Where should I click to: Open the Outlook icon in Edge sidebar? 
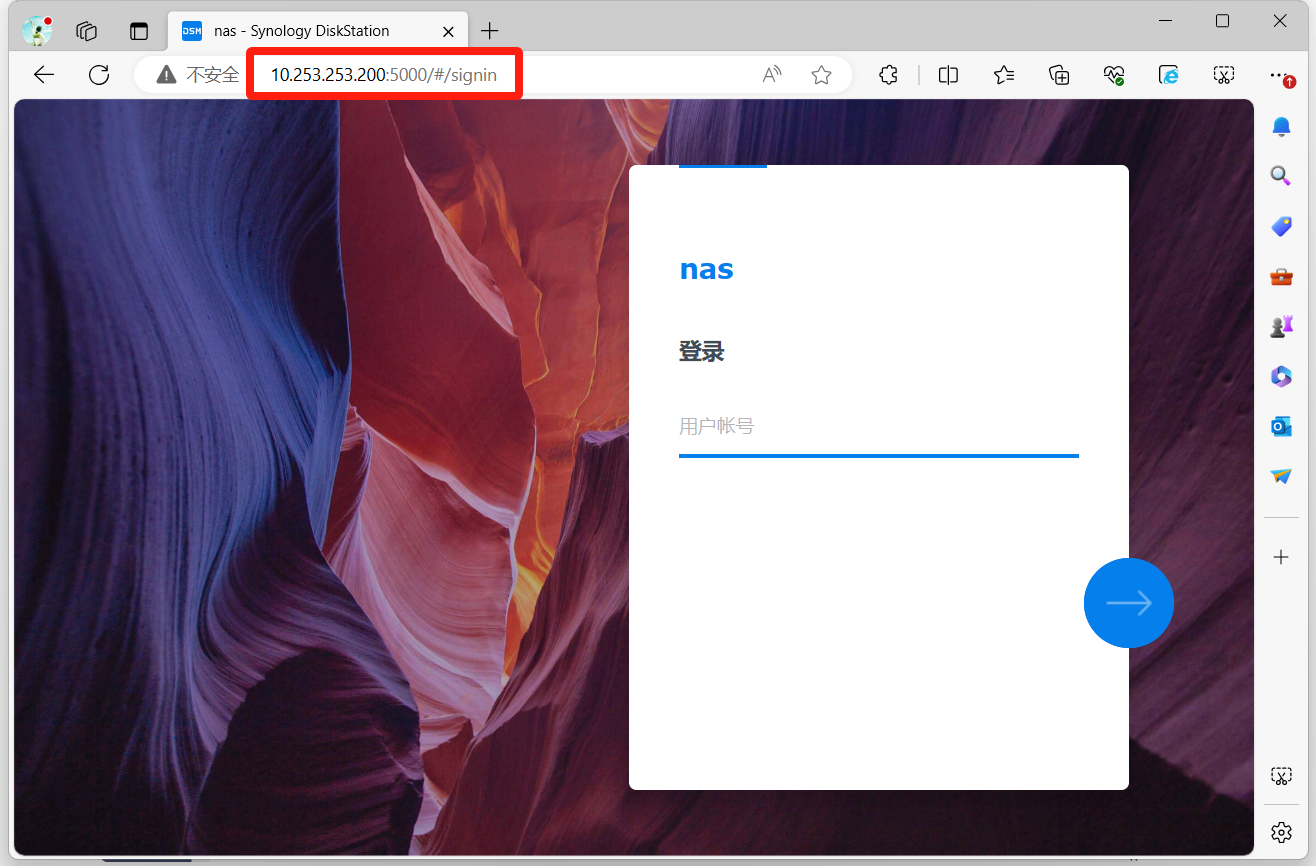pos(1281,427)
